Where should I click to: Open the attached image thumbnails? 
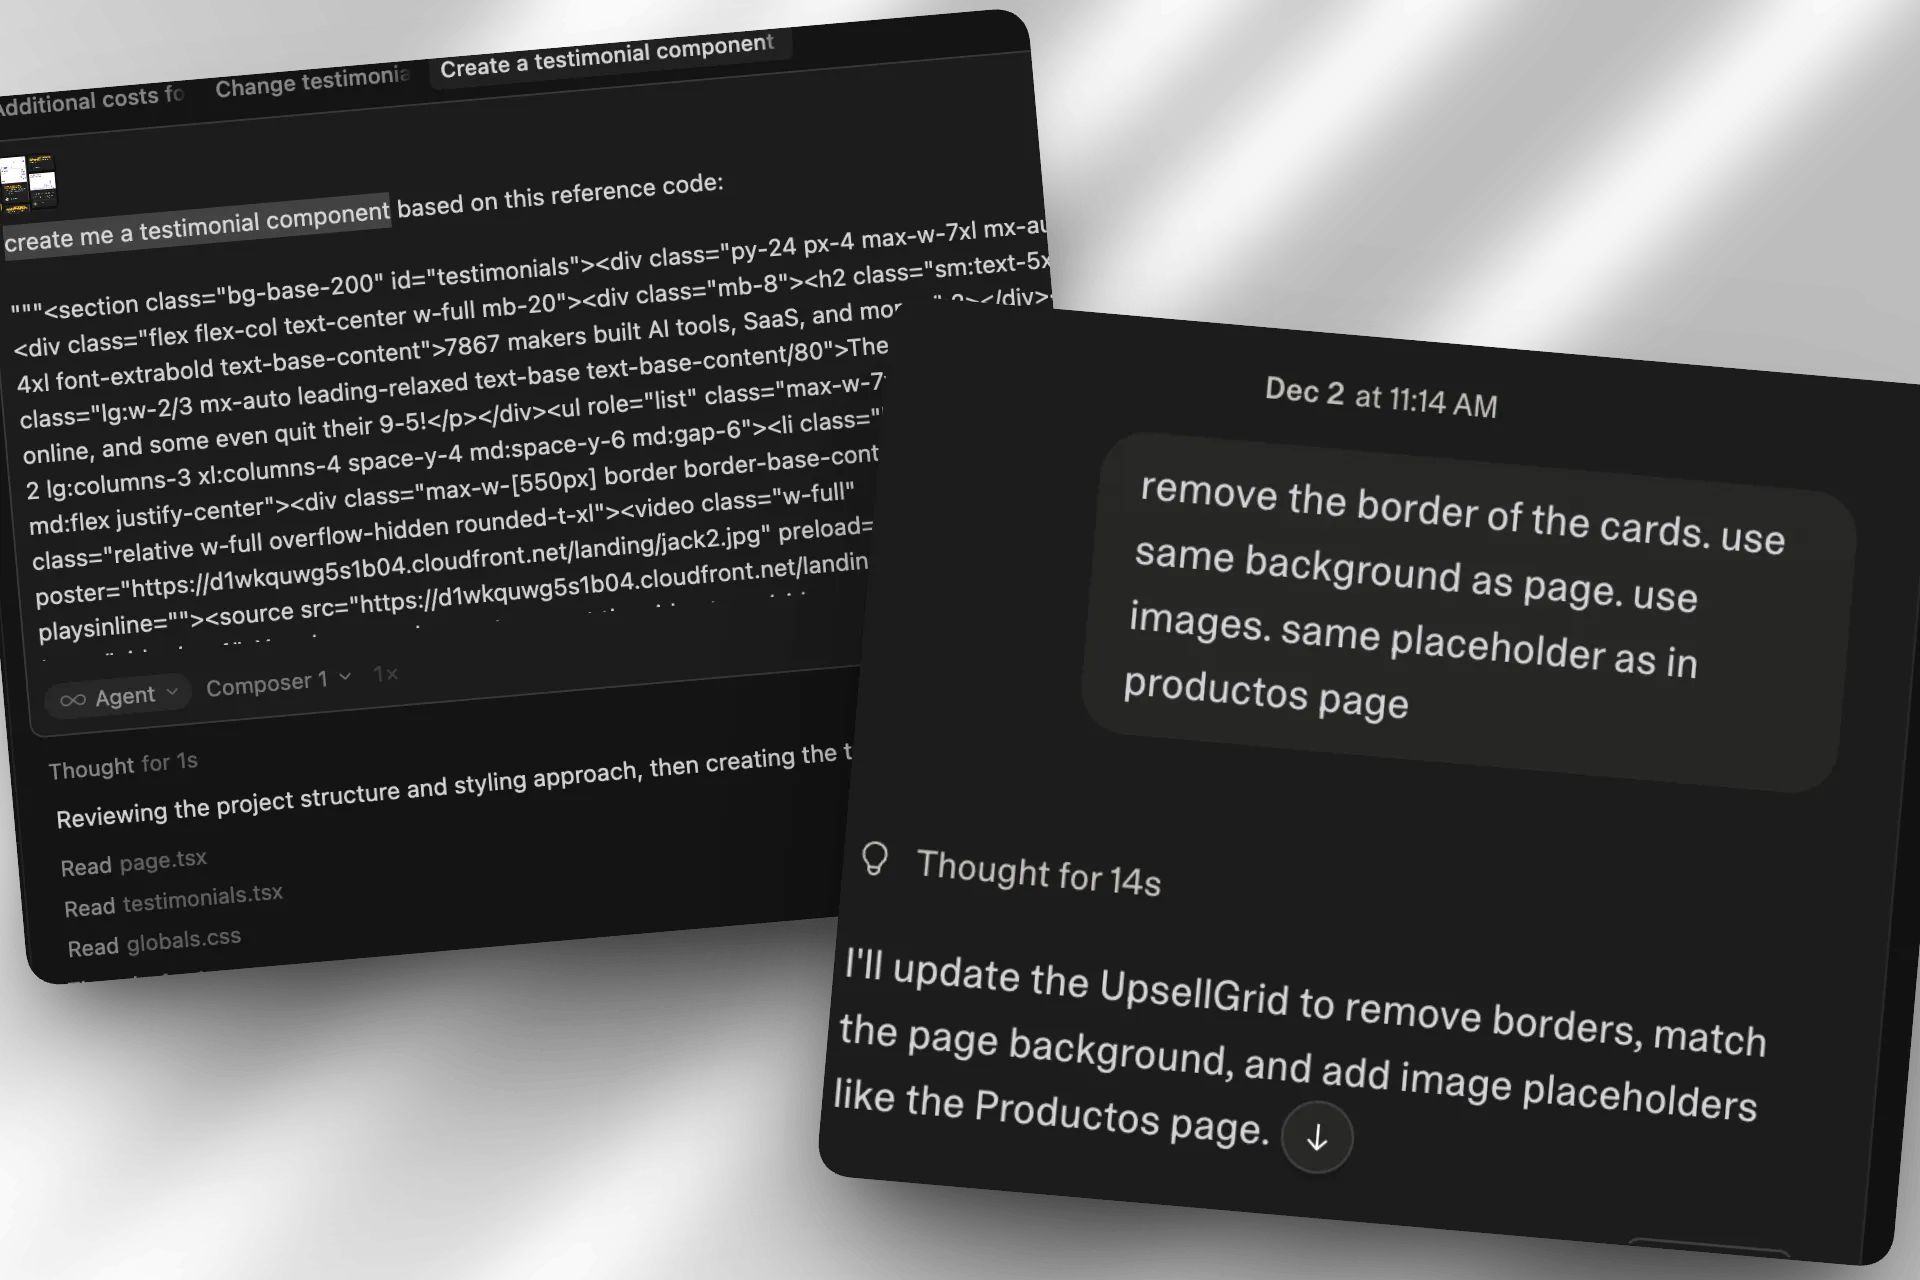(28, 185)
